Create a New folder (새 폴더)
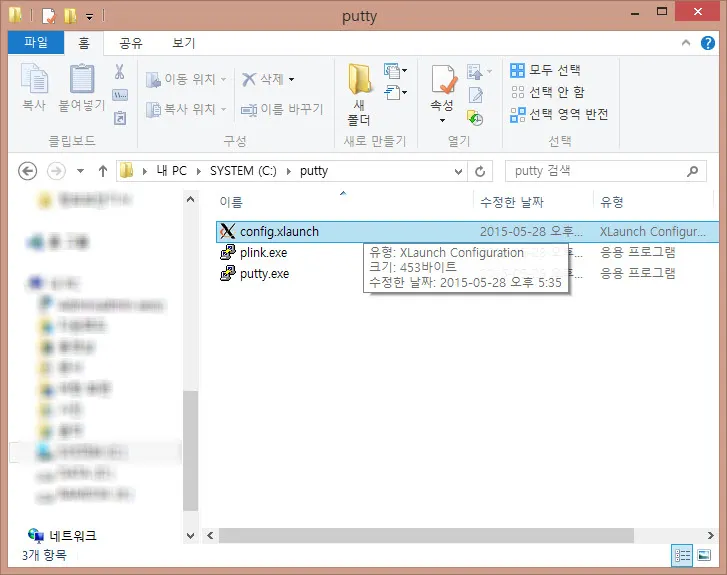 tap(359, 95)
